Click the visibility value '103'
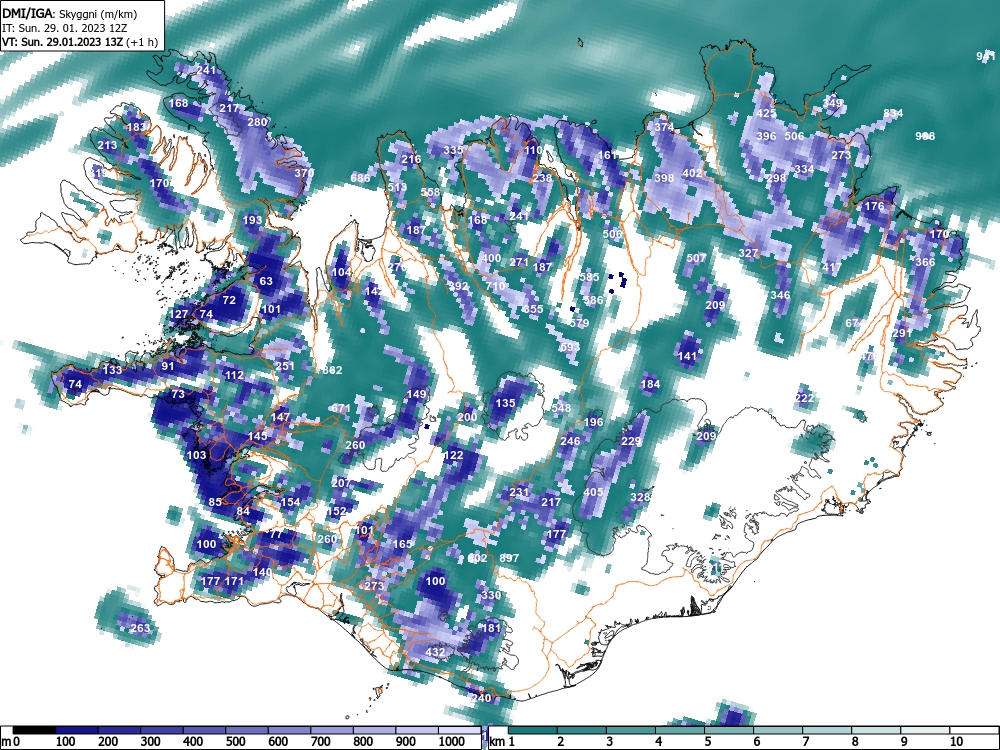This screenshot has height=750, width=1000. click(x=196, y=455)
